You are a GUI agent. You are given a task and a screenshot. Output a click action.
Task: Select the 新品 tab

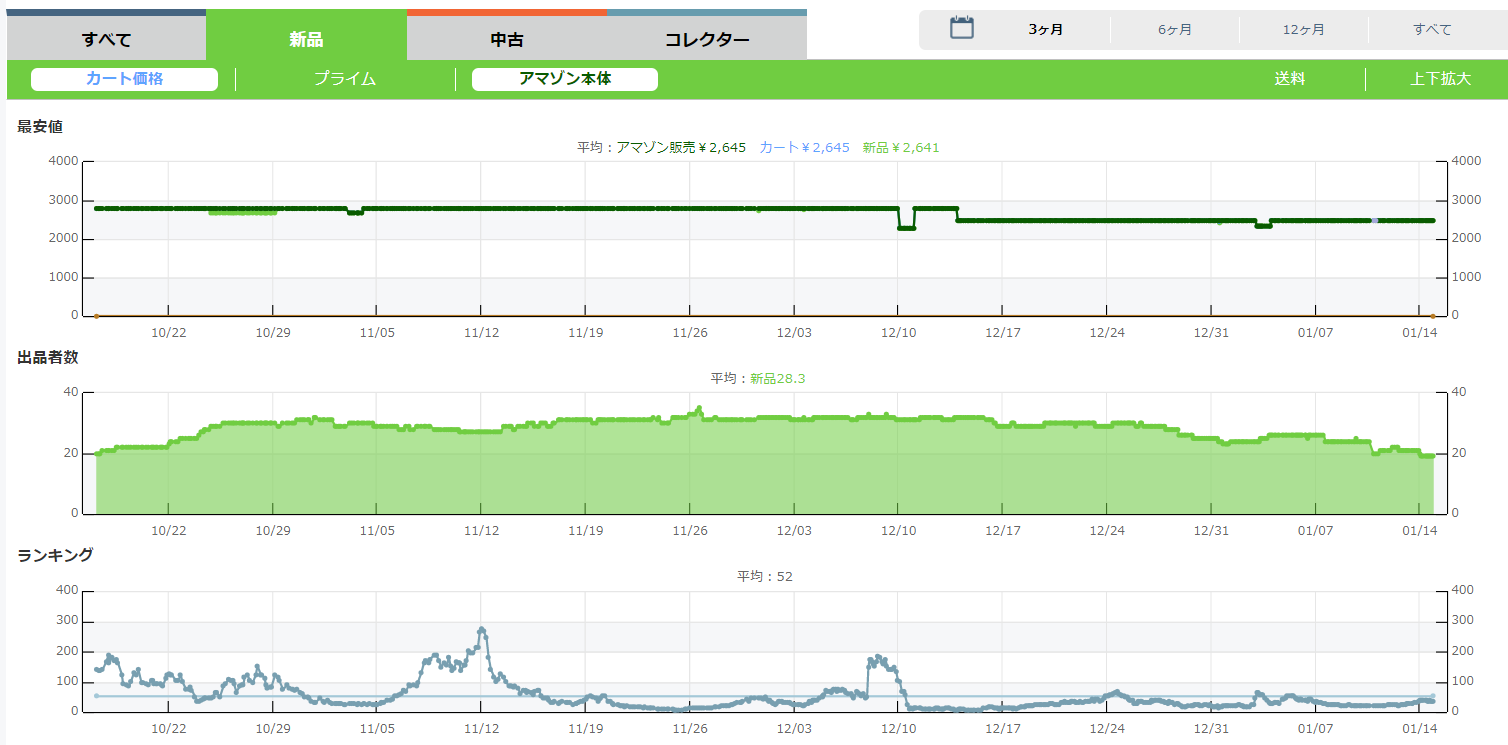tap(306, 40)
